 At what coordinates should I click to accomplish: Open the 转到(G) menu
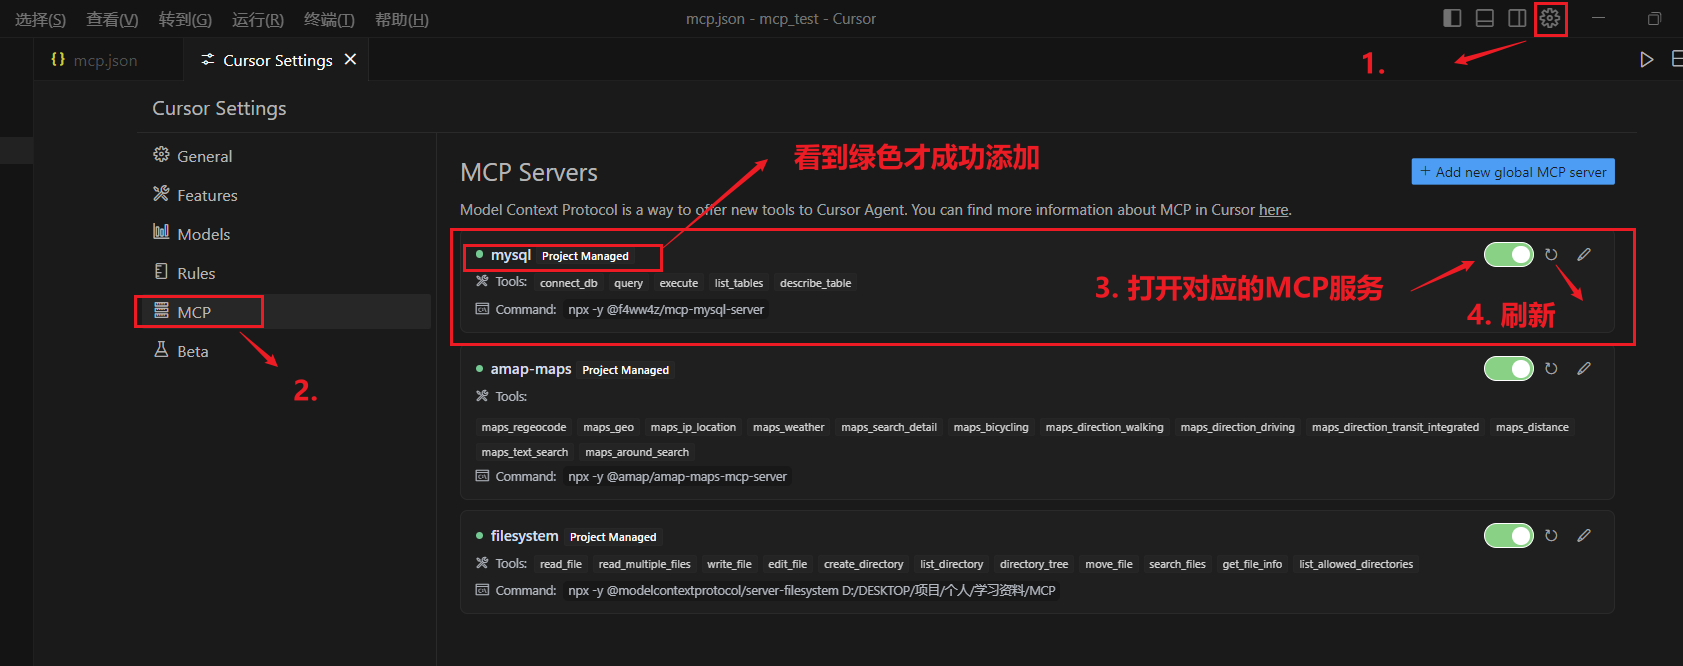click(185, 20)
